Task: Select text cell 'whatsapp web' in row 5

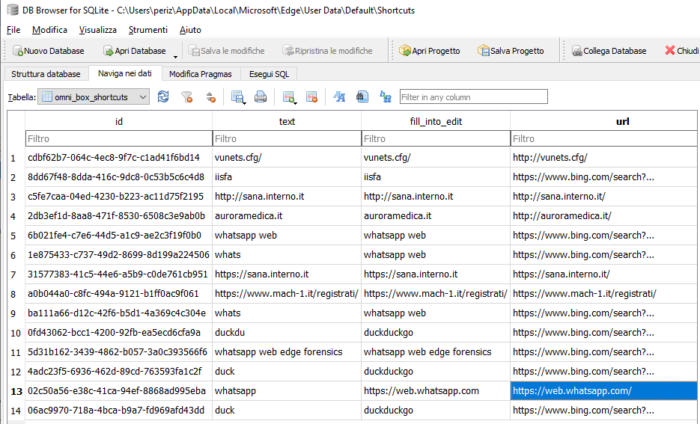Action: (287, 235)
